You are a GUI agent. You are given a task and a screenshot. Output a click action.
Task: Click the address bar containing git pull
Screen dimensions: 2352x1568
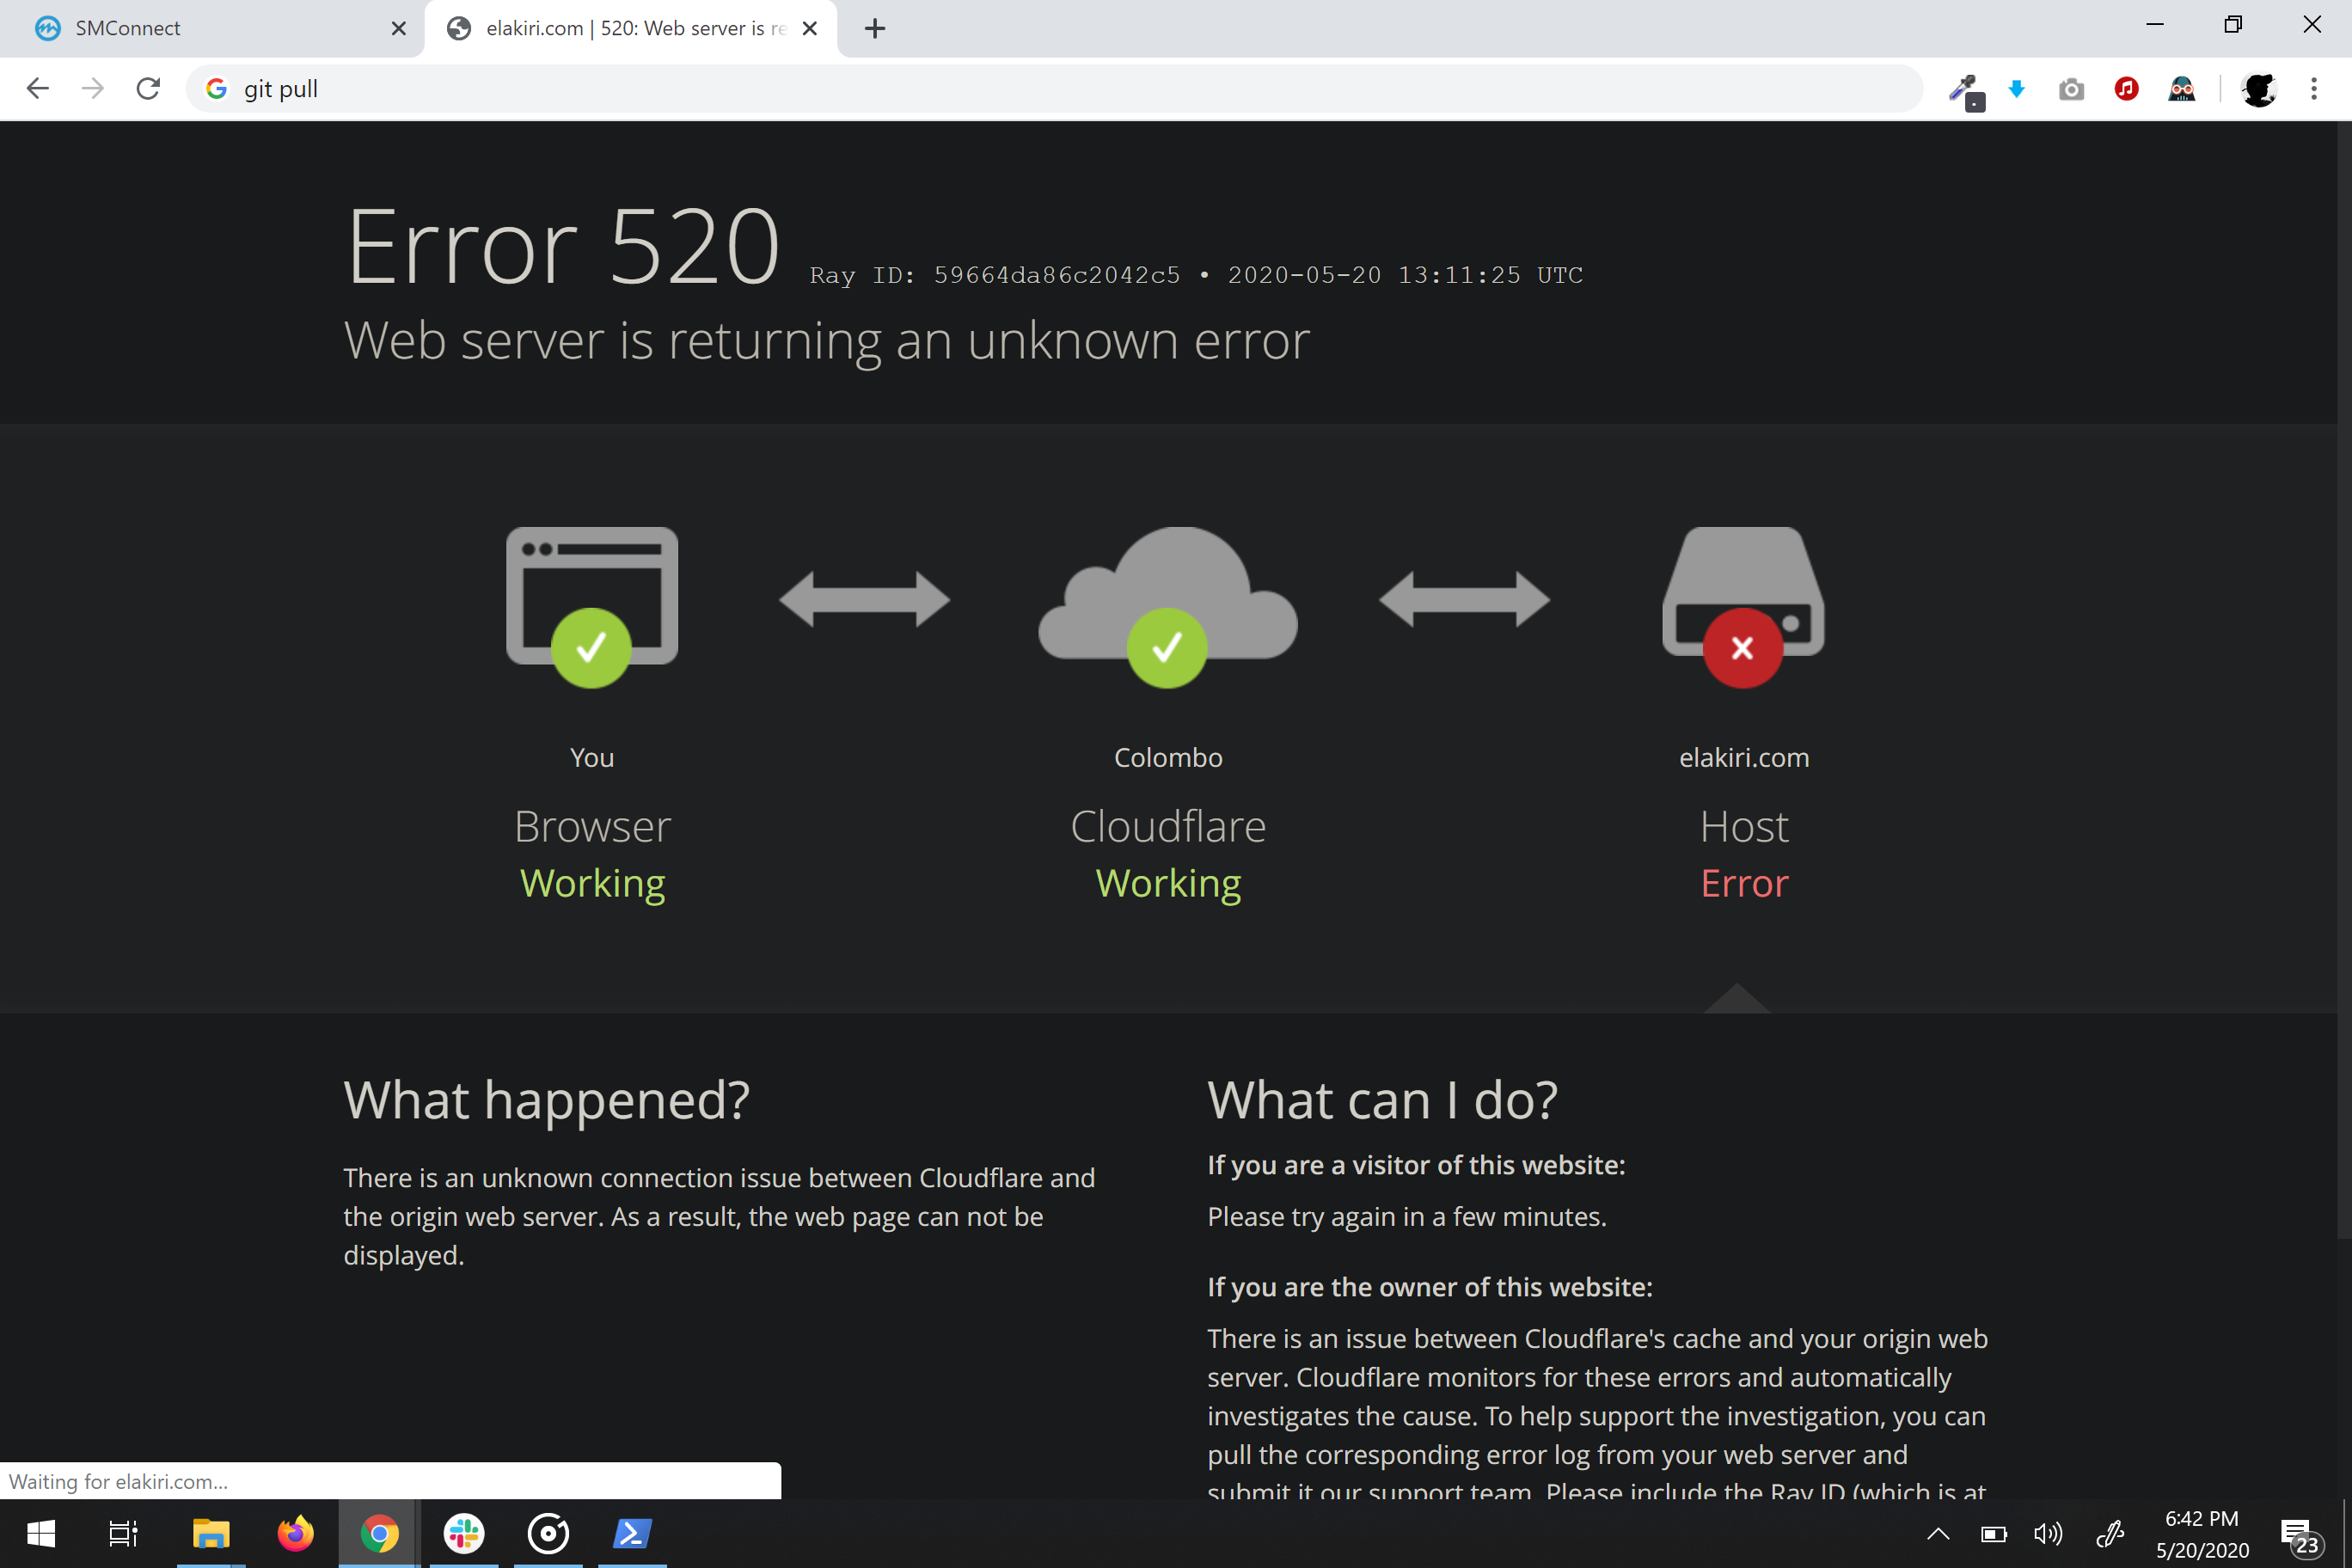(1055, 89)
